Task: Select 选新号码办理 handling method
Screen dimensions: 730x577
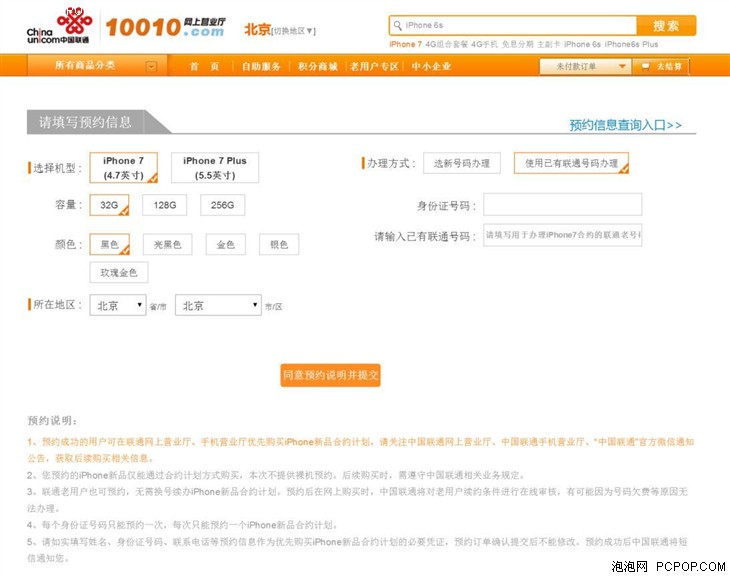Action: 462,163
